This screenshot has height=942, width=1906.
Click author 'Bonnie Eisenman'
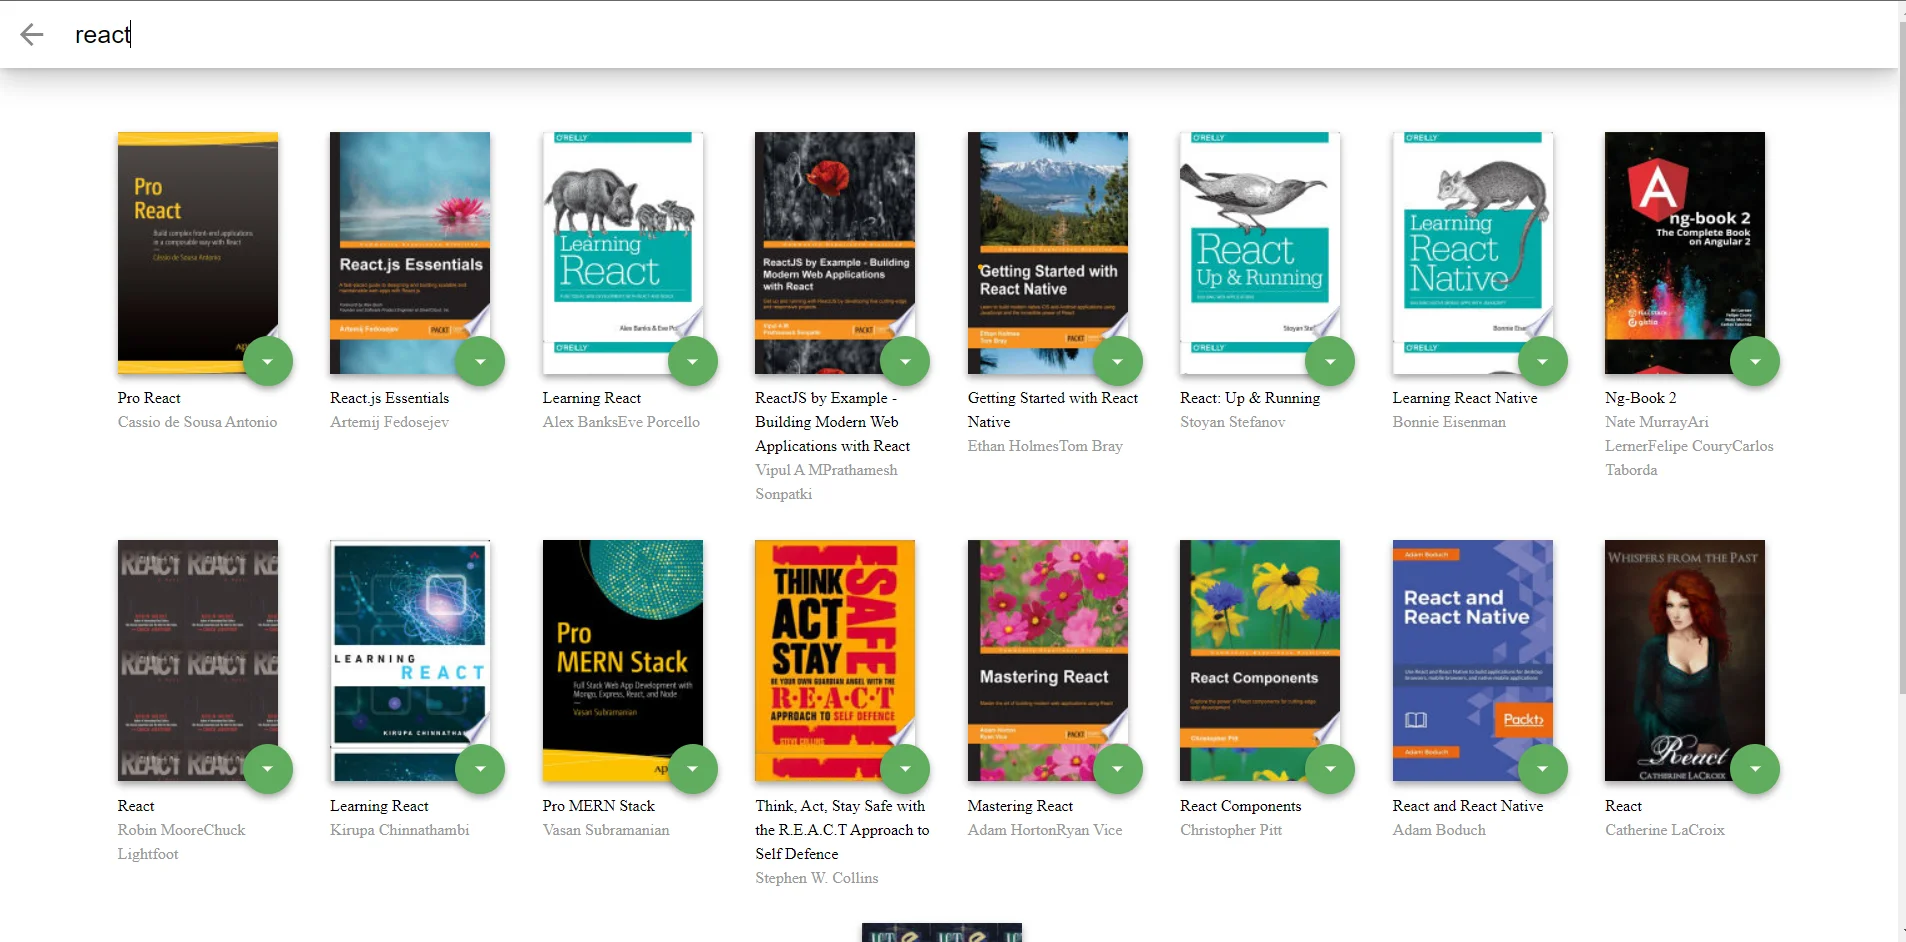(x=1449, y=422)
